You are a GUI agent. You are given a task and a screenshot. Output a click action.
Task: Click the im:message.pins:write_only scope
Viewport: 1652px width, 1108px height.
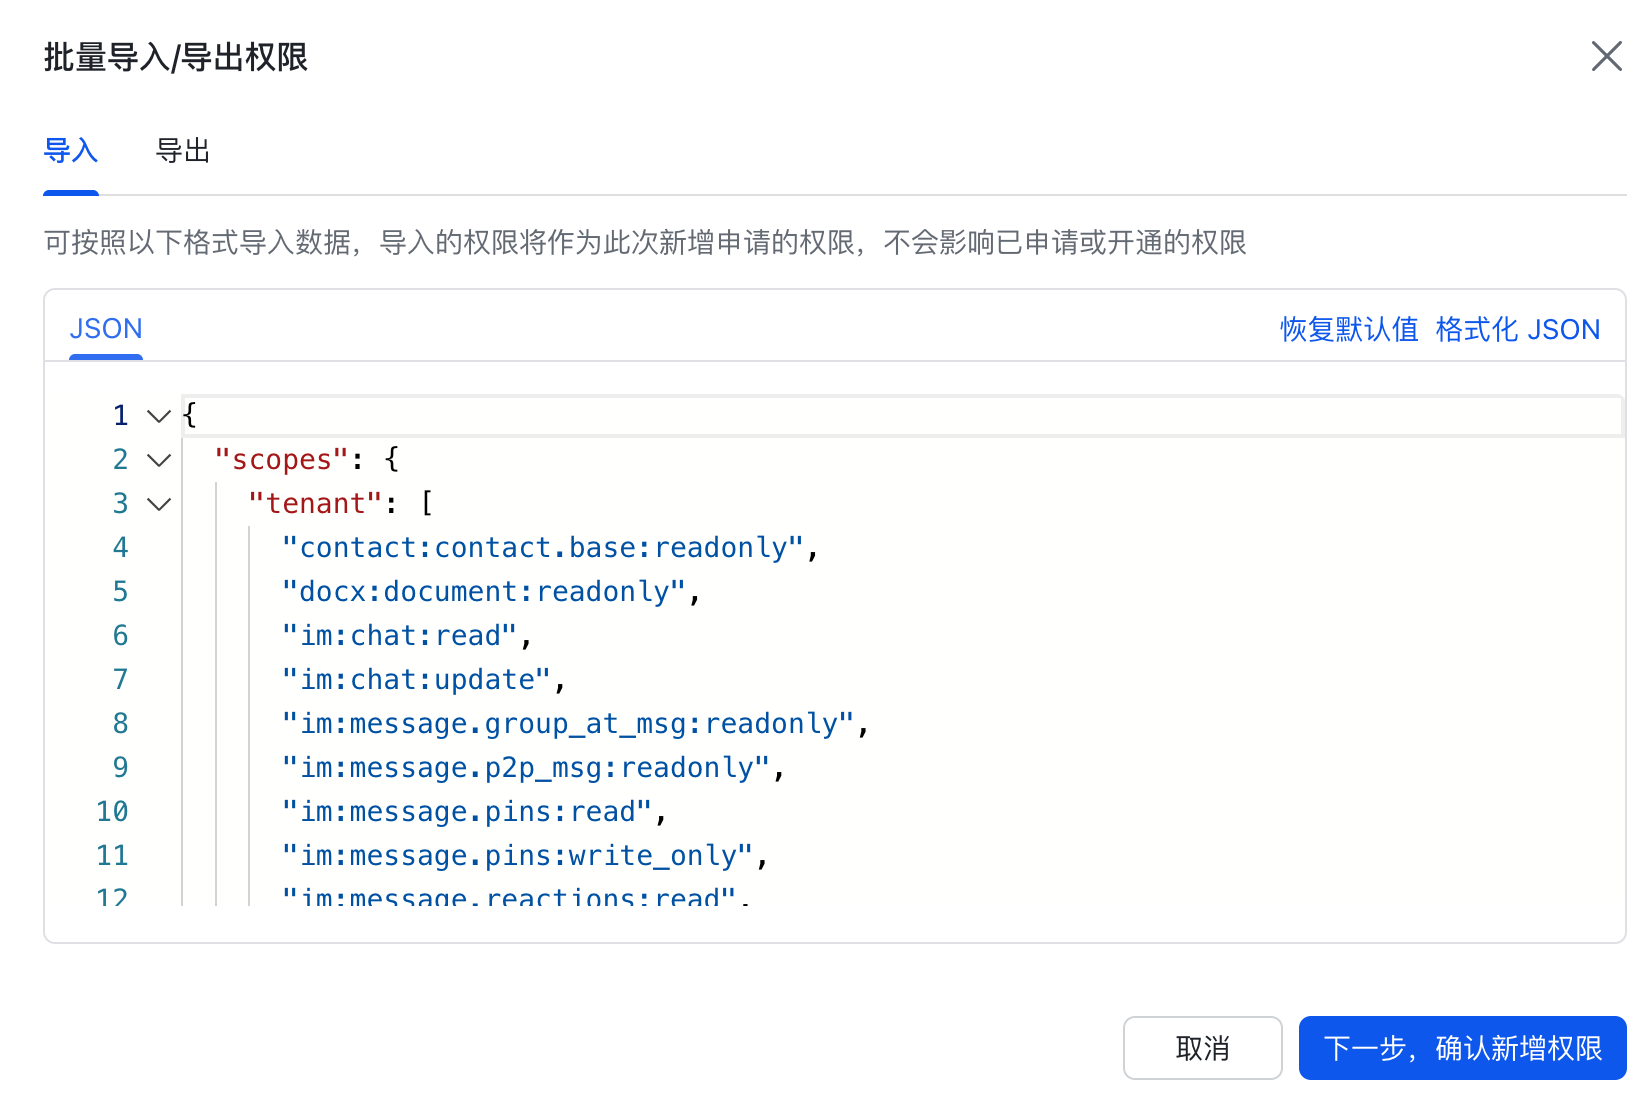(x=517, y=856)
